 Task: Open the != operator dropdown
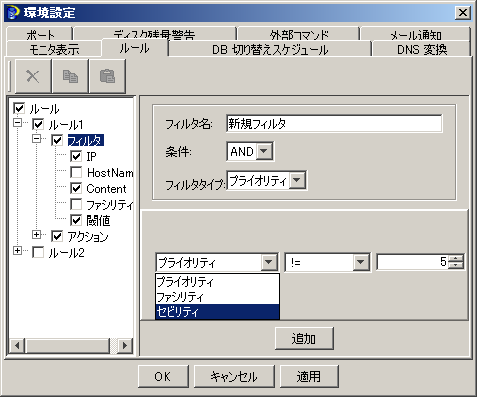pos(361,262)
